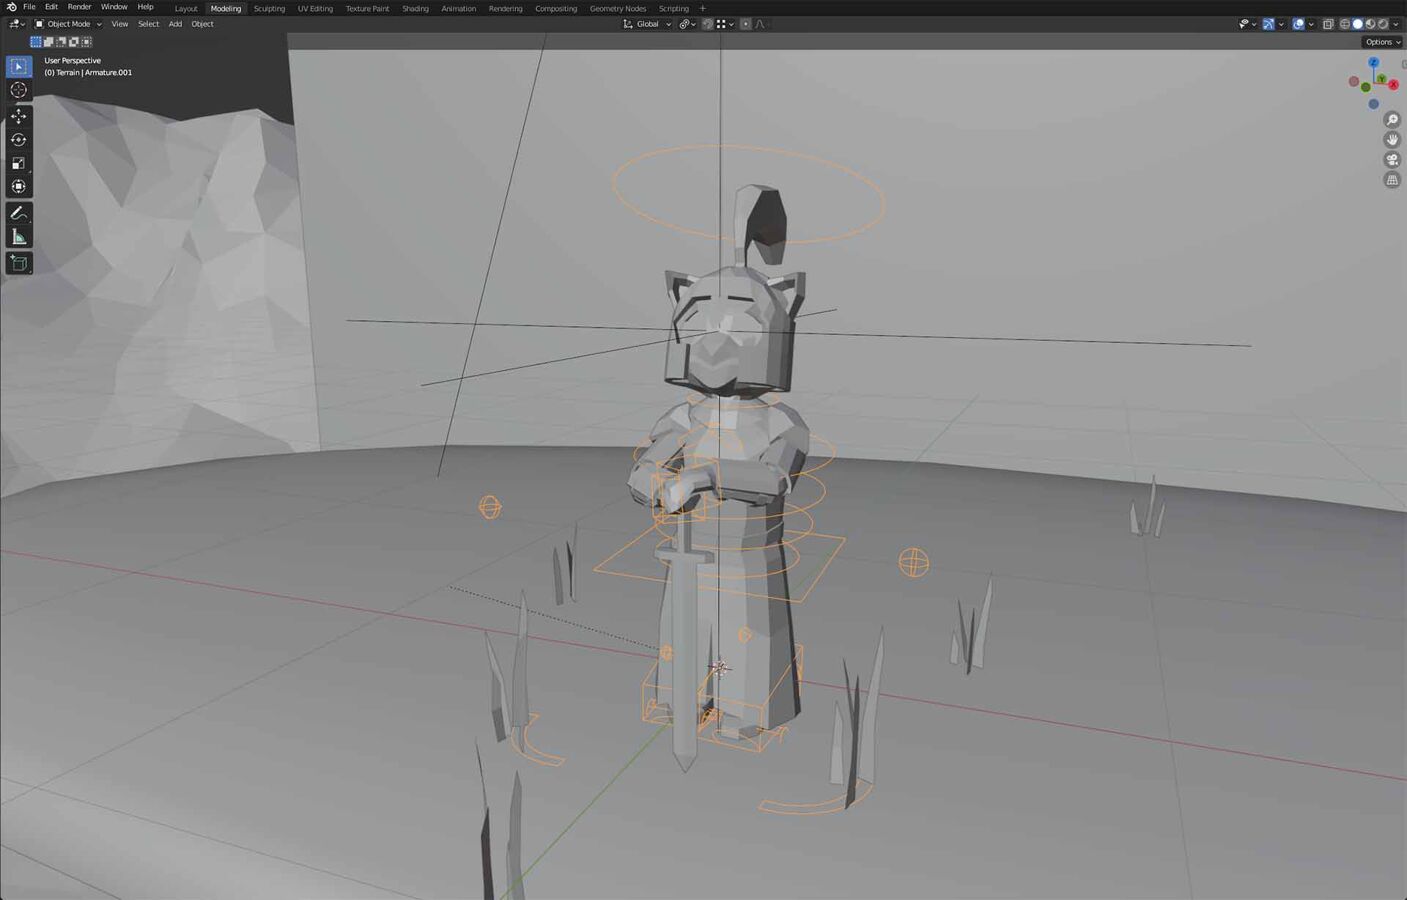The image size is (1407, 900).
Task: Activate the Scale tool
Action: (x=18, y=163)
